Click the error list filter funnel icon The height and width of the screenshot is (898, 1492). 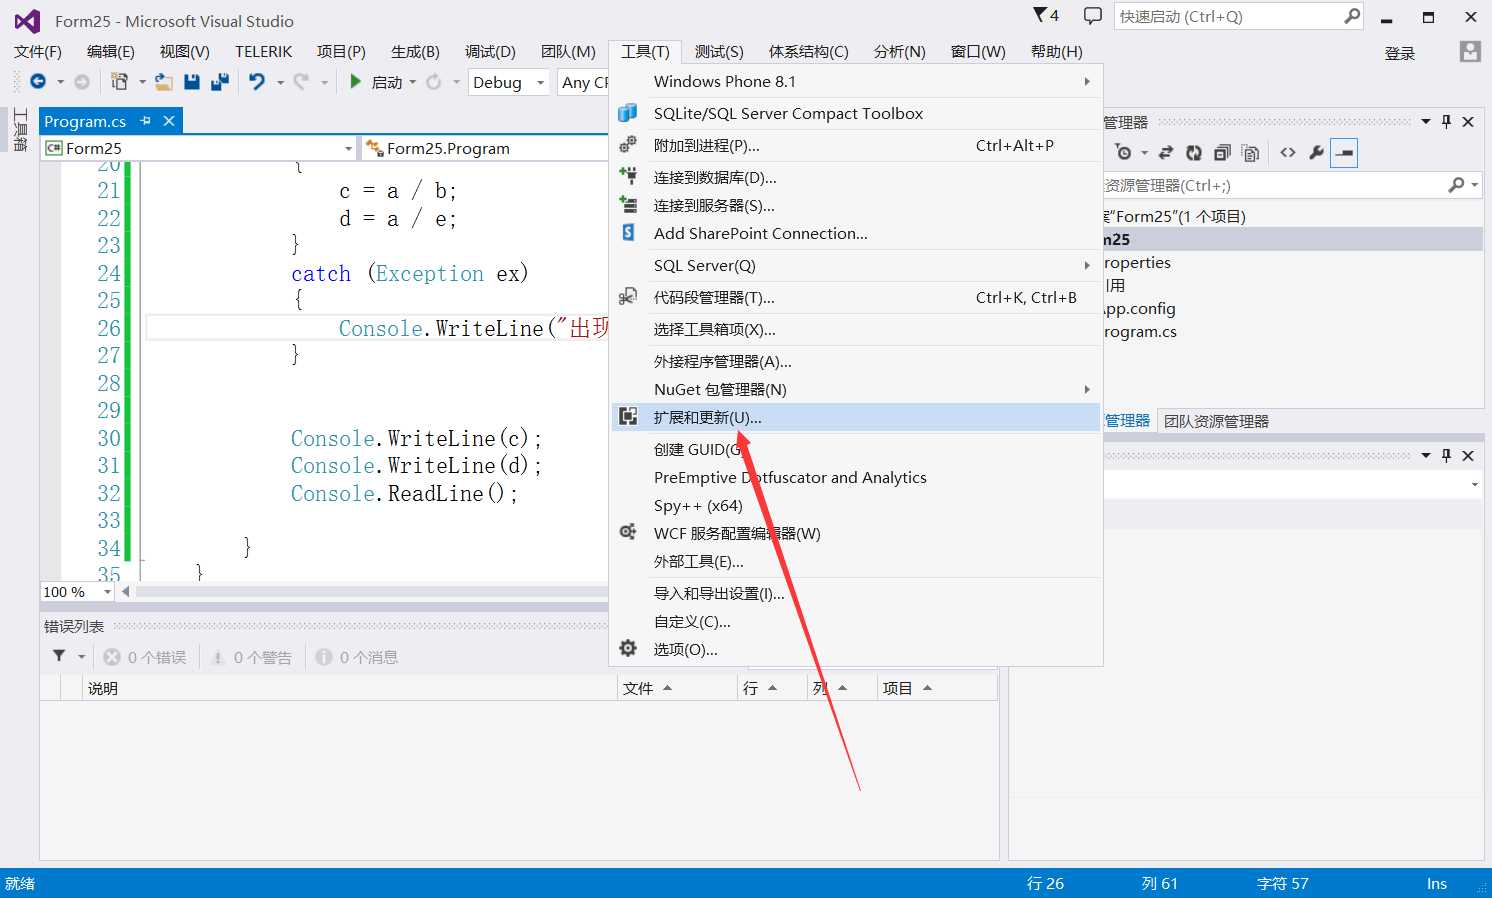(59, 656)
